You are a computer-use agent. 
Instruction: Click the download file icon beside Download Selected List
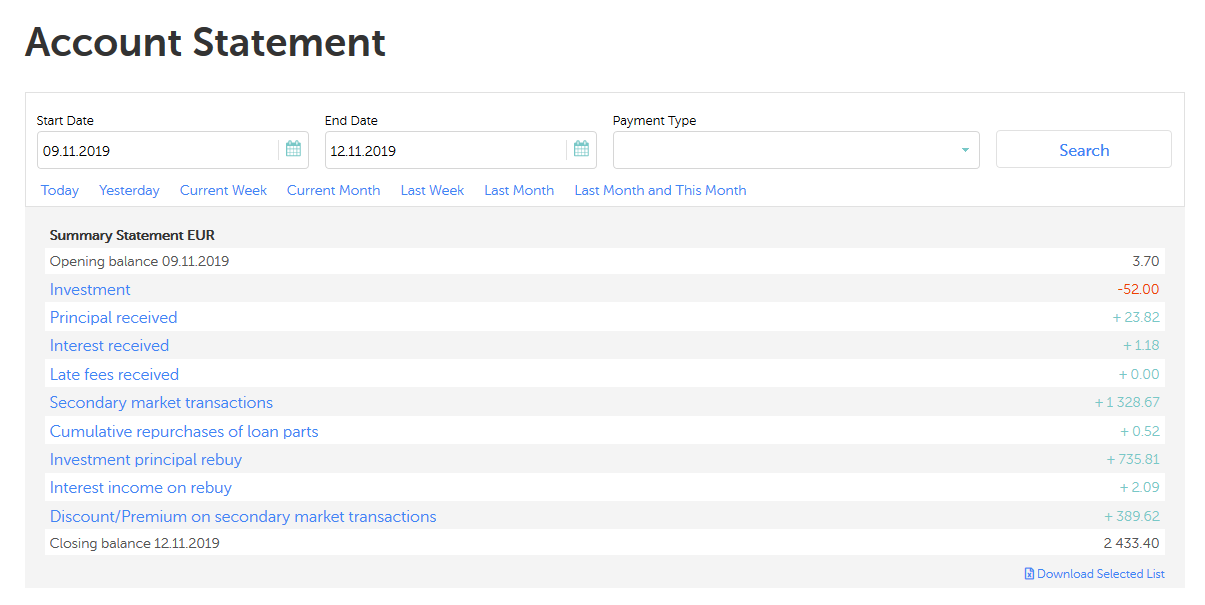pyautogui.click(x=1029, y=574)
